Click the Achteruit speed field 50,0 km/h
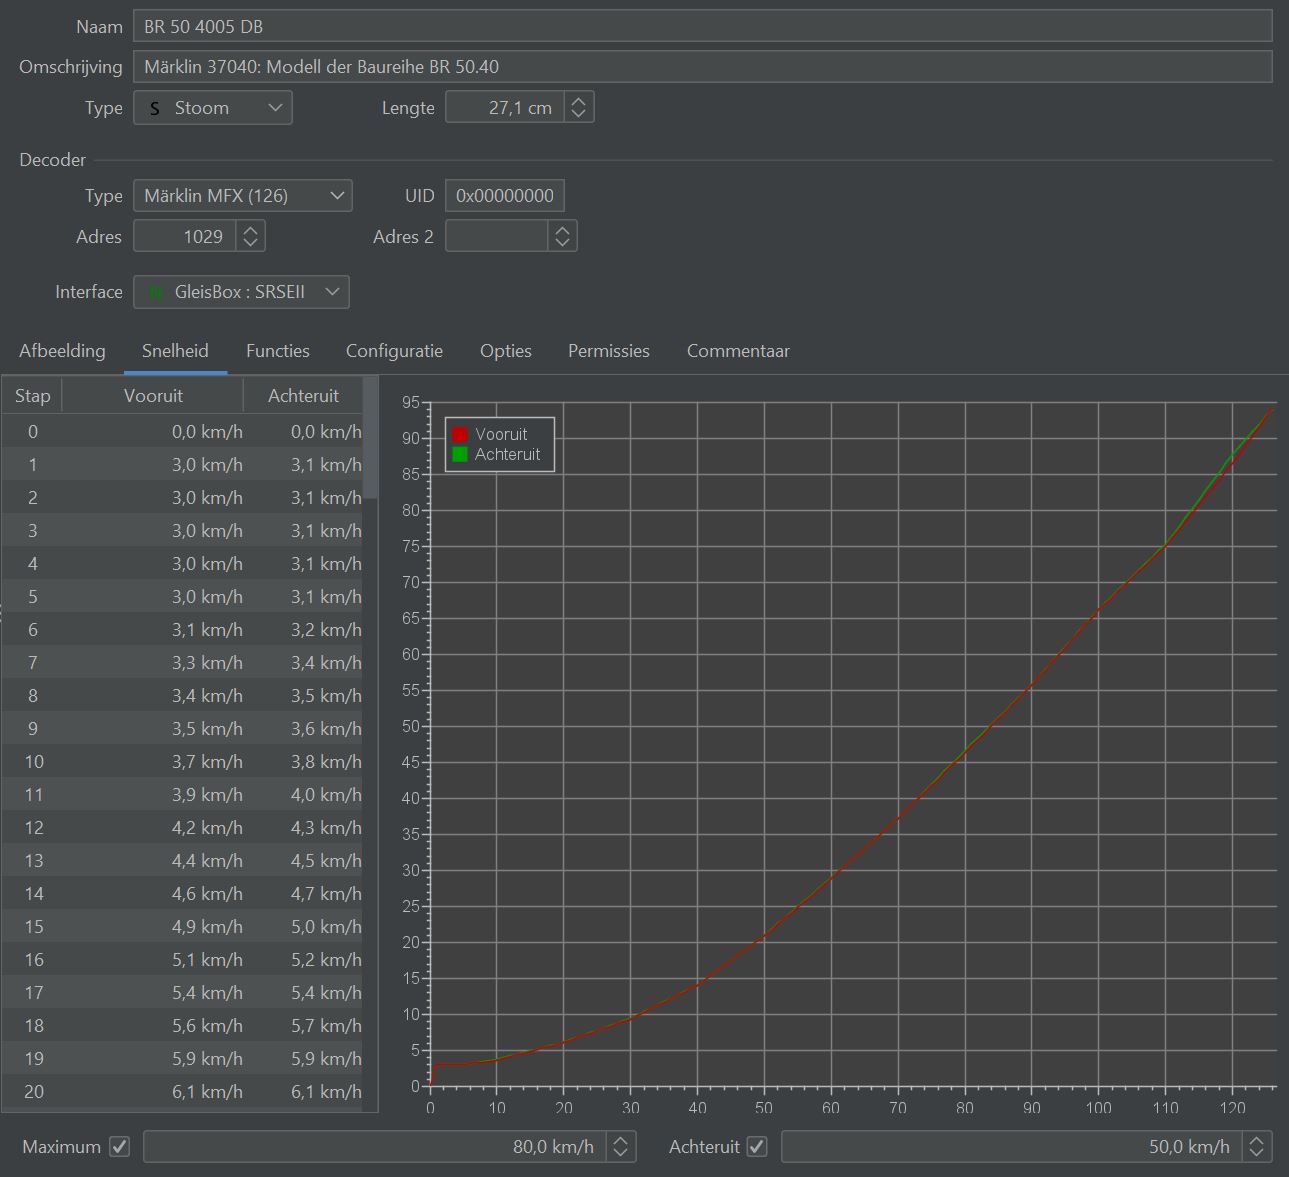Viewport: 1289px width, 1177px height. [x=1011, y=1147]
